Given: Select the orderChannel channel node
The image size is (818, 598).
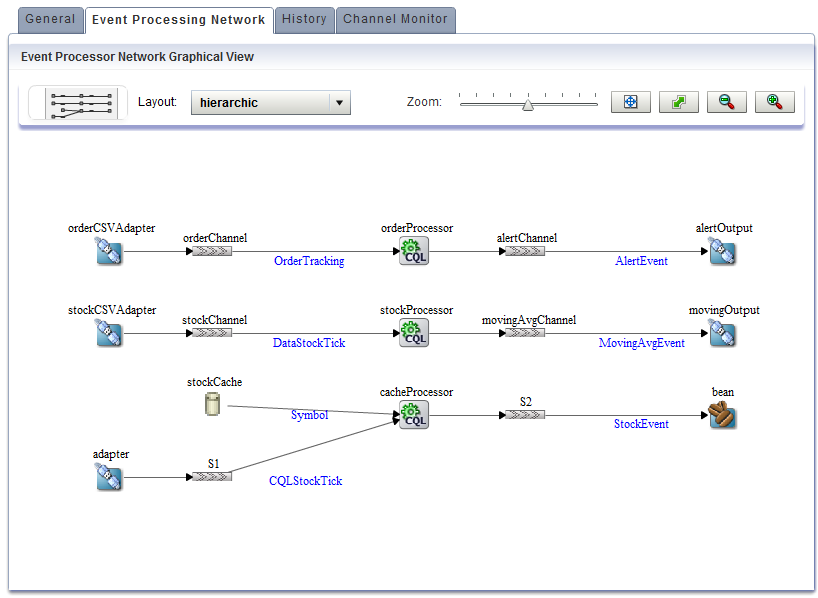Looking at the screenshot, I should point(212,252).
